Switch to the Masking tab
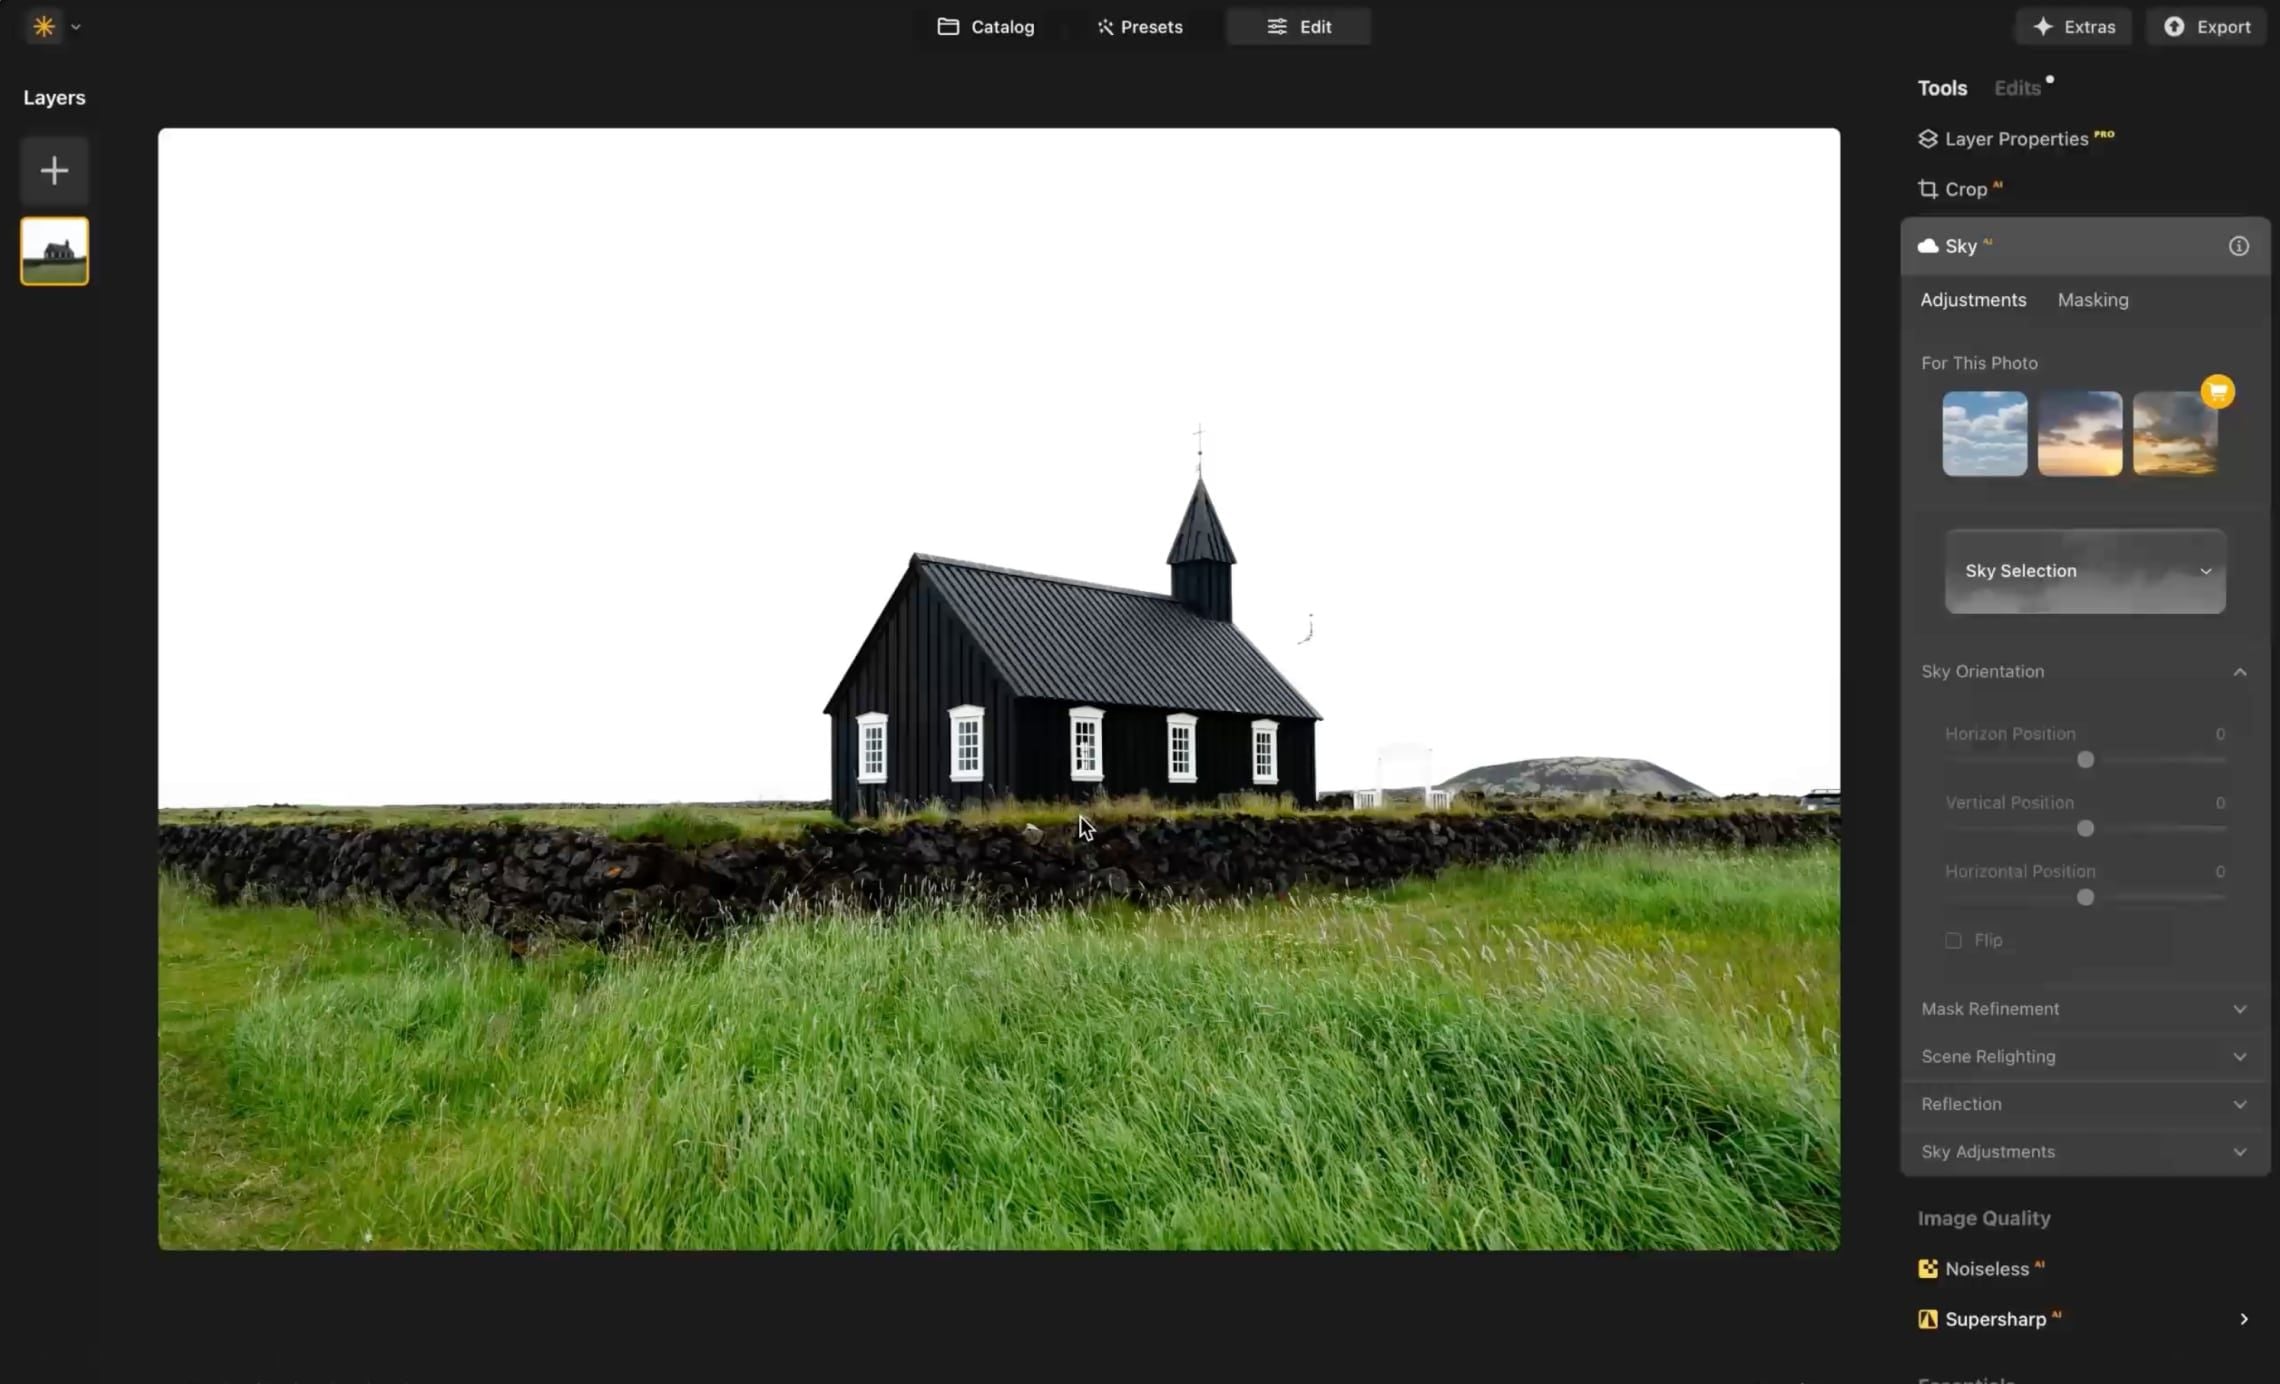This screenshot has width=2280, height=1384. [2093, 299]
